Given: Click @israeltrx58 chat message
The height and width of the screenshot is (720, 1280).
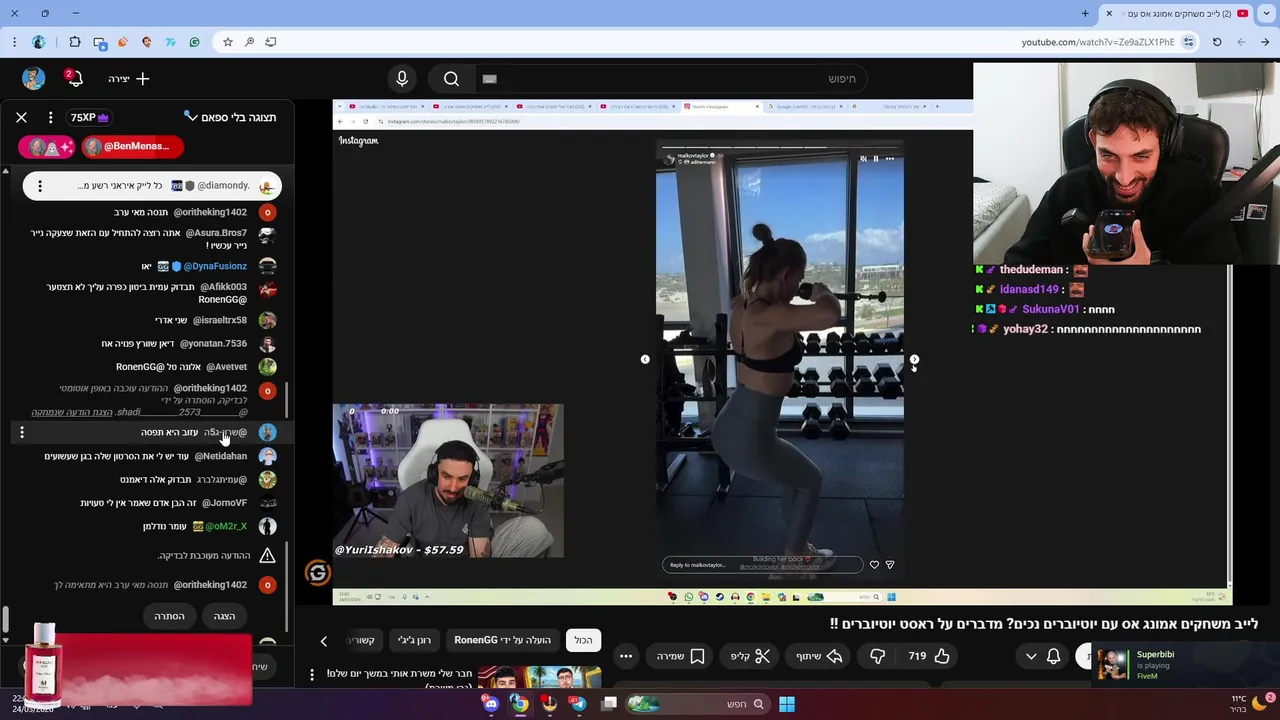Looking at the screenshot, I should click(x=200, y=320).
